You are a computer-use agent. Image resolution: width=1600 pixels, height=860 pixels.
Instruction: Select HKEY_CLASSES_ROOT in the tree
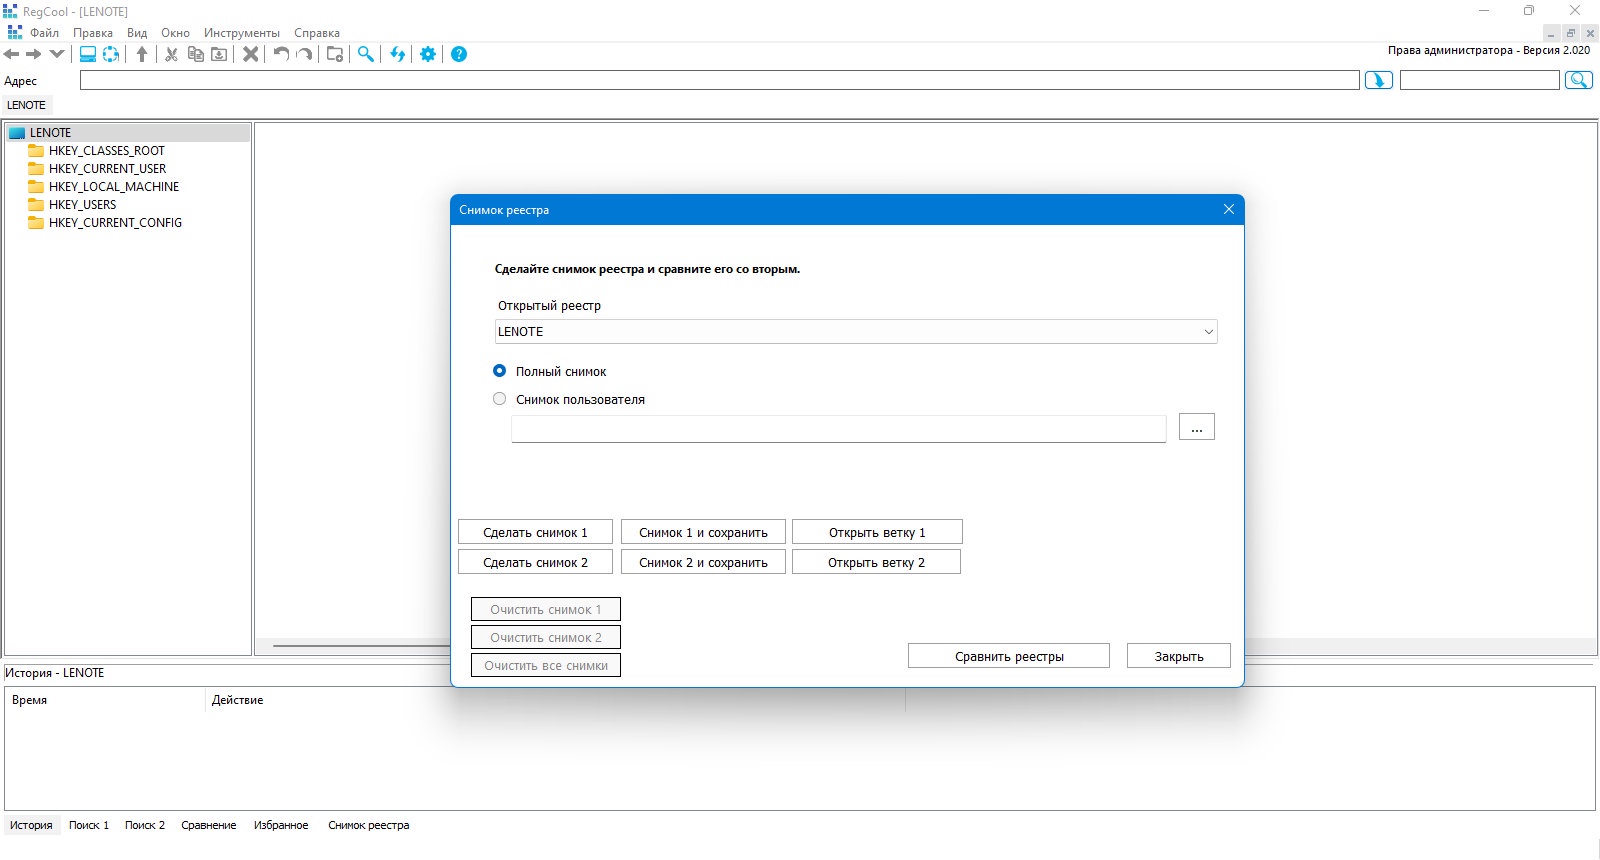(x=107, y=151)
